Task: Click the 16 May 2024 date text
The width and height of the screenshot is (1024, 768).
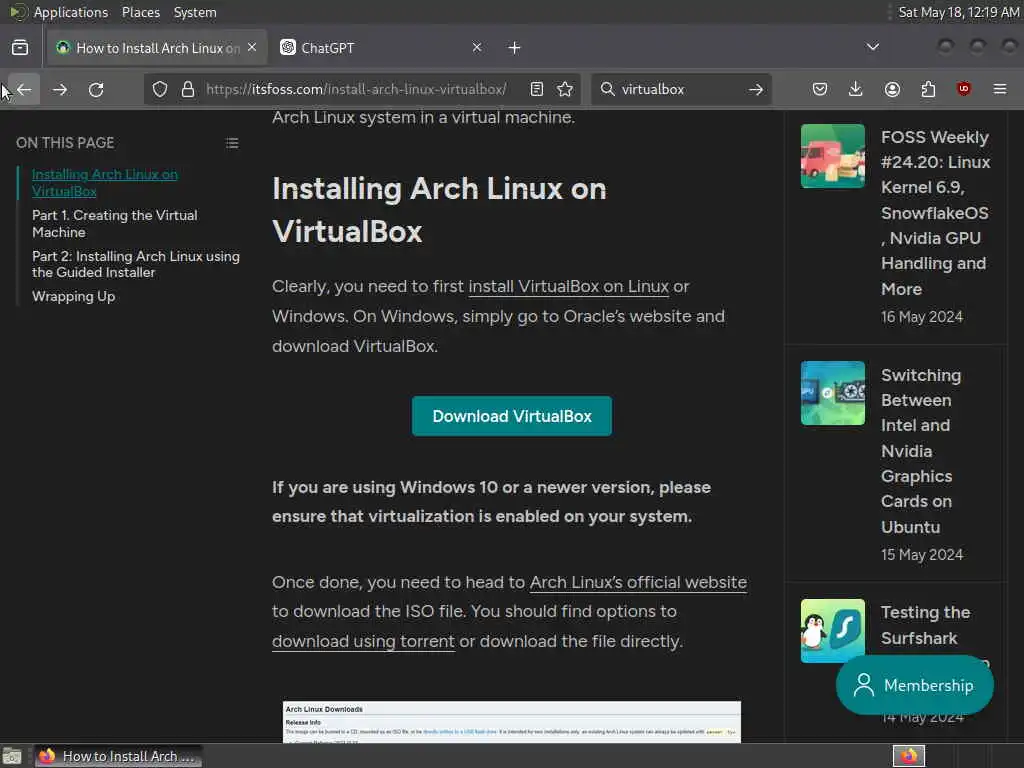Action: point(921,317)
